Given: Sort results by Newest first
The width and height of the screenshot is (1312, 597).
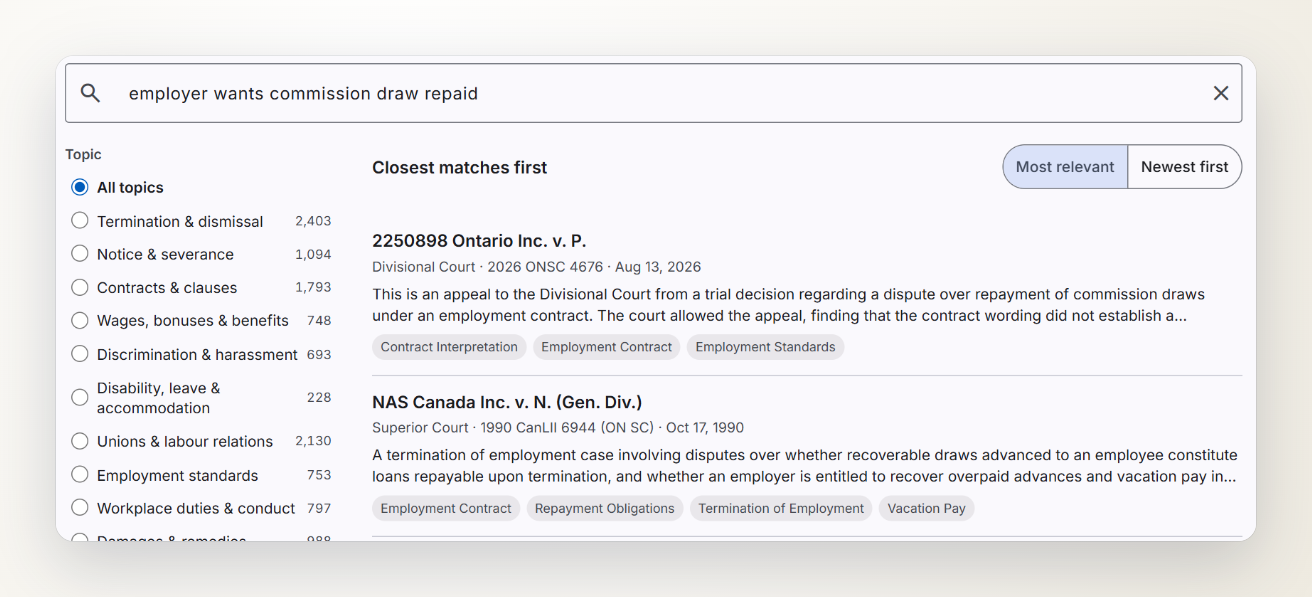Looking at the screenshot, I should pos(1185,167).
